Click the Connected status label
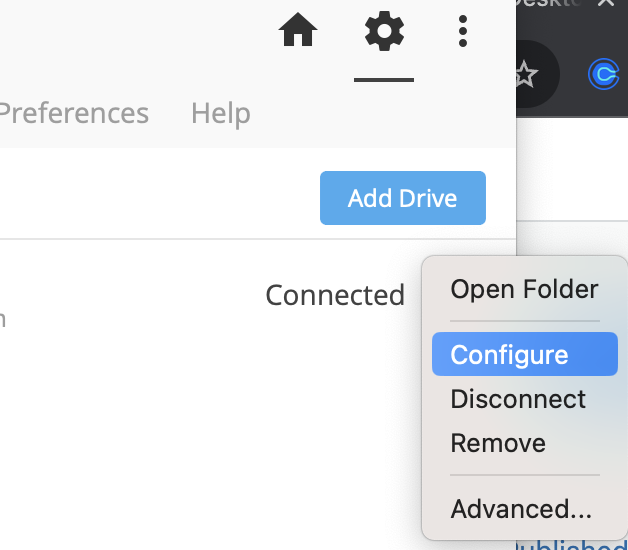 pyautogui.click(x=335, y=295)
